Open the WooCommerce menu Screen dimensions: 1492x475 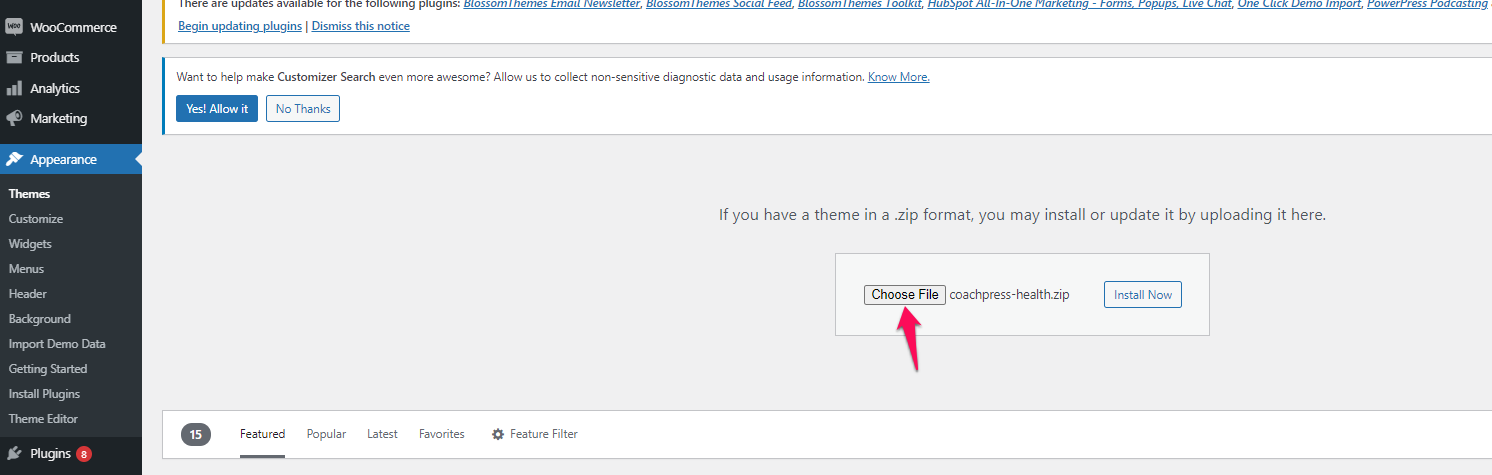[71, 27]
